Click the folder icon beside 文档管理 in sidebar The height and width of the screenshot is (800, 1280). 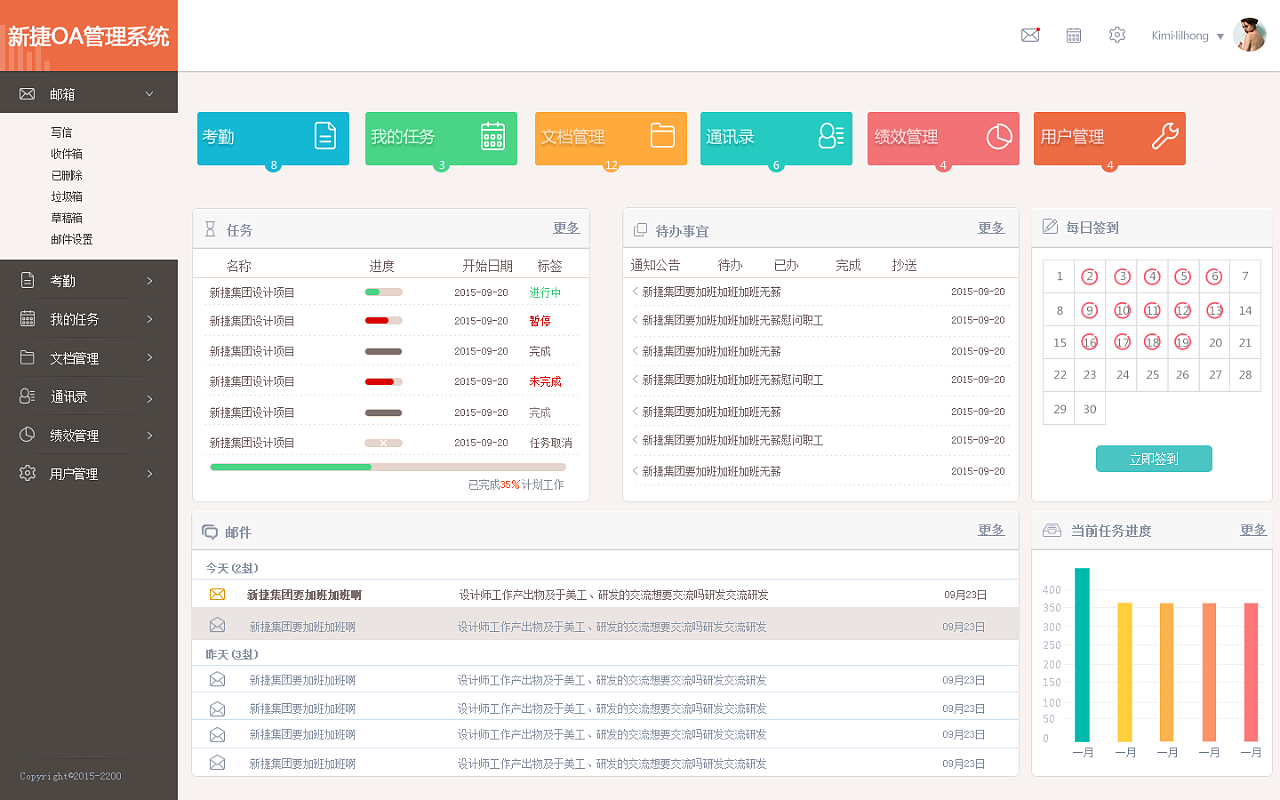coord(28,357)
